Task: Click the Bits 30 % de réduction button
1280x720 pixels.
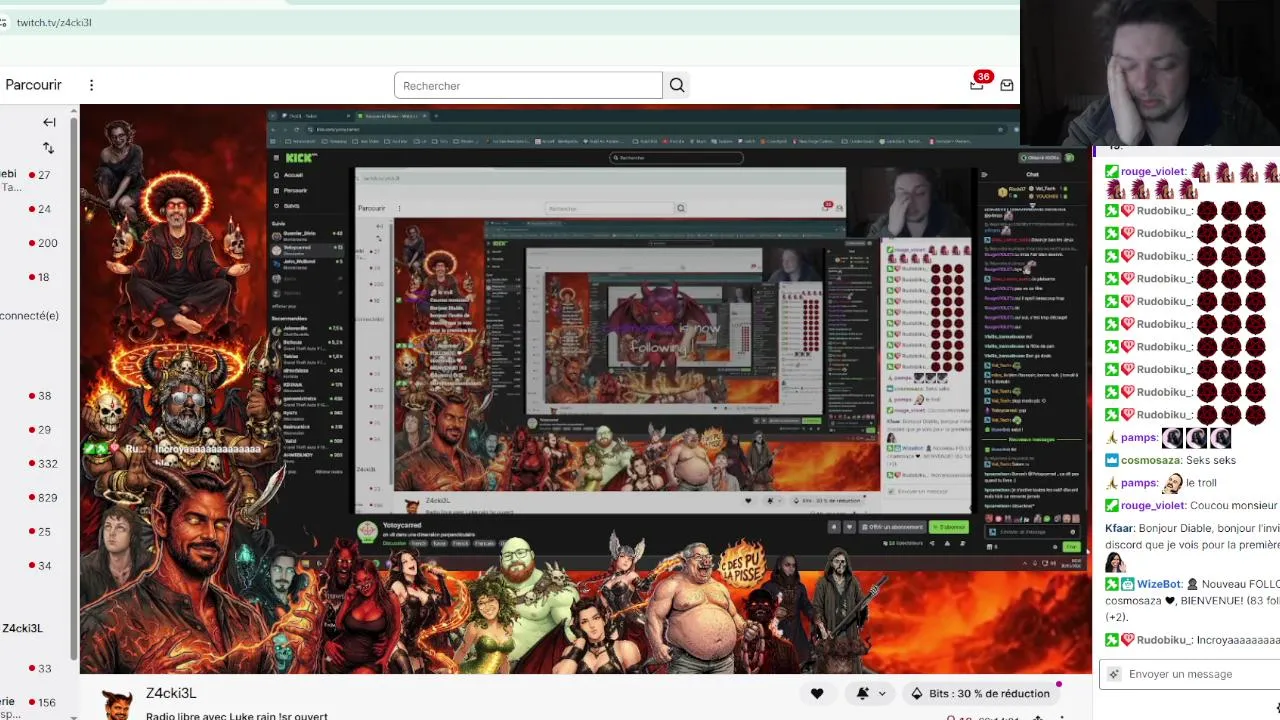Action: (980, 693)
